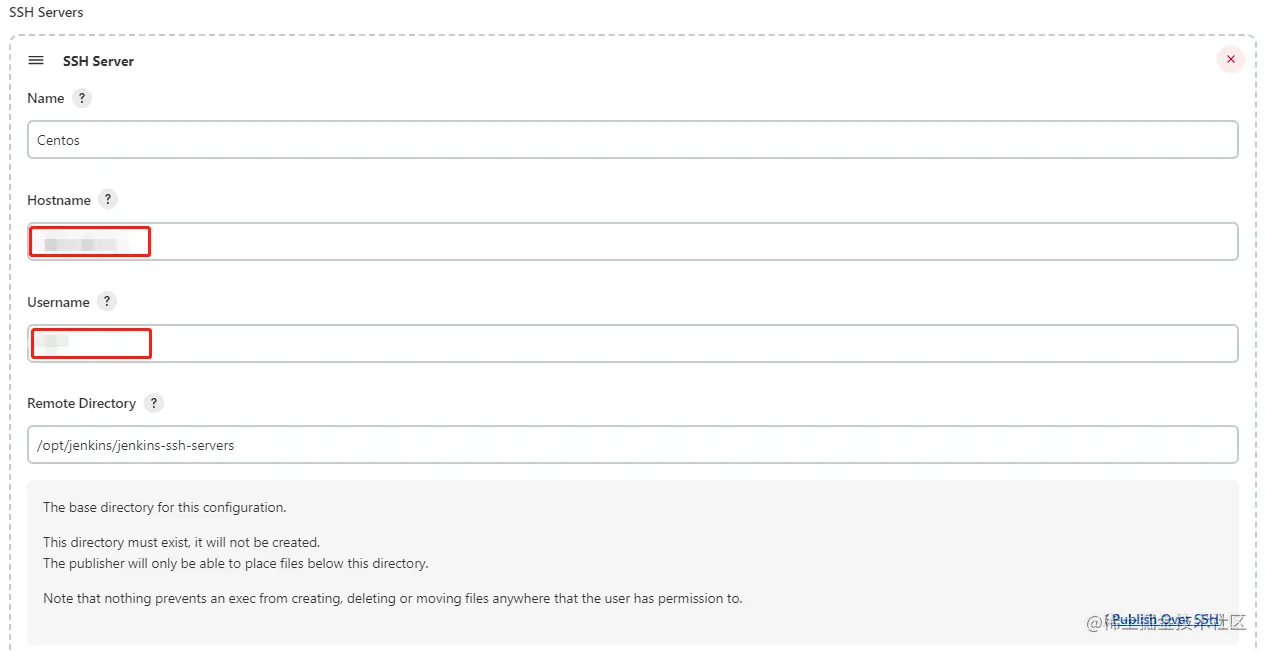
Task: Focus the Remote Directory path field
Action: pyautogui.click(x=632, y=445)
